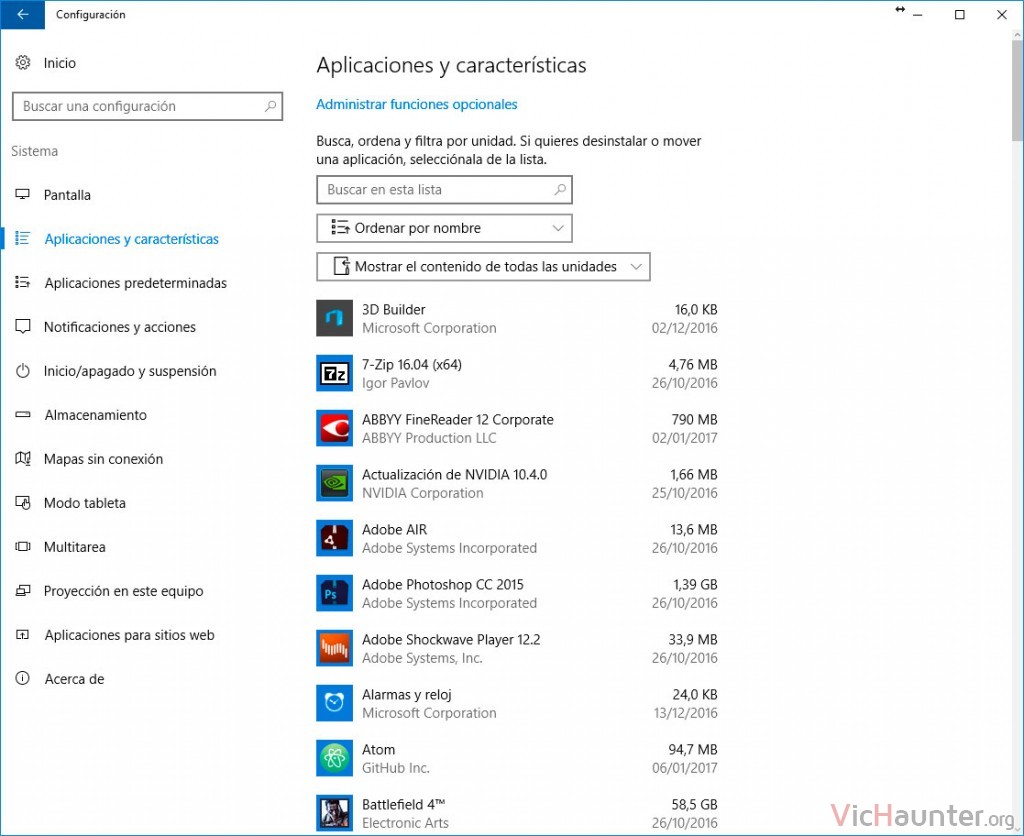Open Multitarea settings
This screenshot has height=836, width=1024.
(74, 547)
